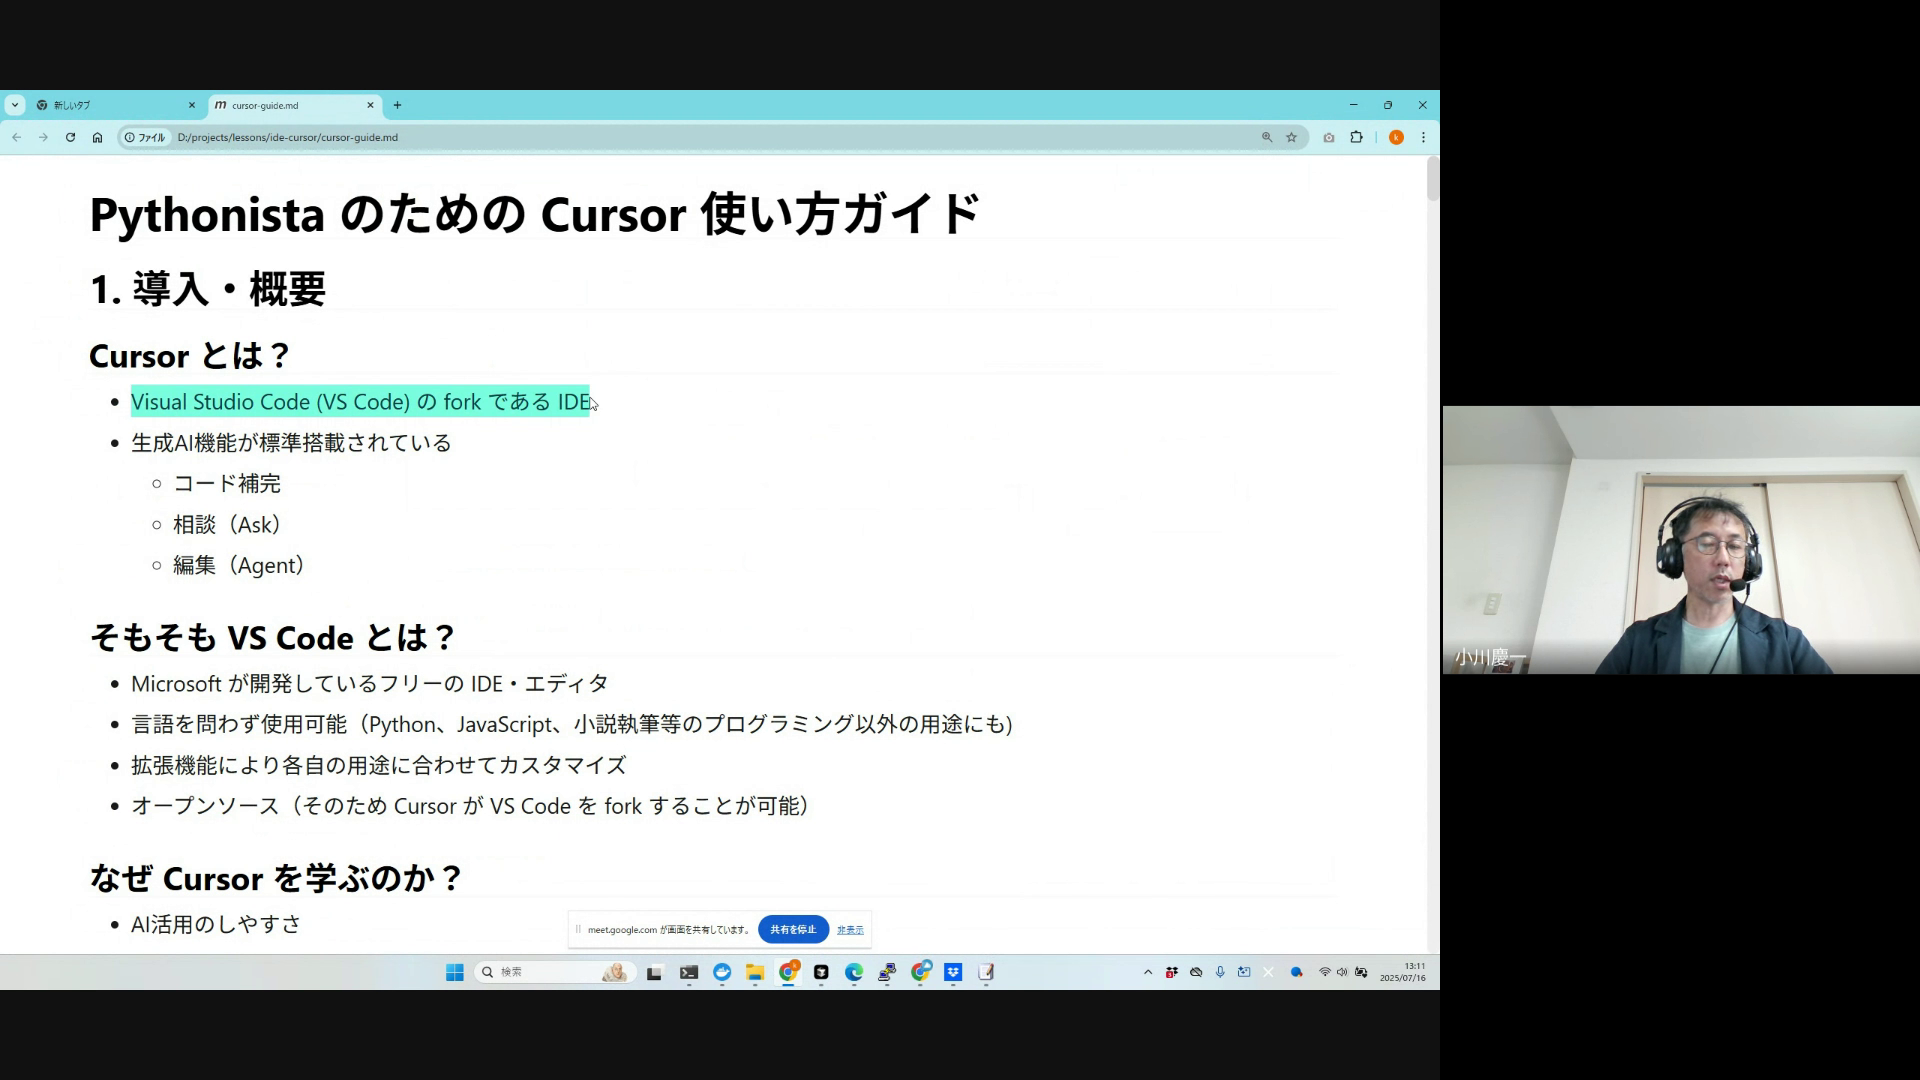This screenshot has height=1080, width=1920.
Task: Reload the cursor-guide.md page
Action: click(x=70, y=137)
